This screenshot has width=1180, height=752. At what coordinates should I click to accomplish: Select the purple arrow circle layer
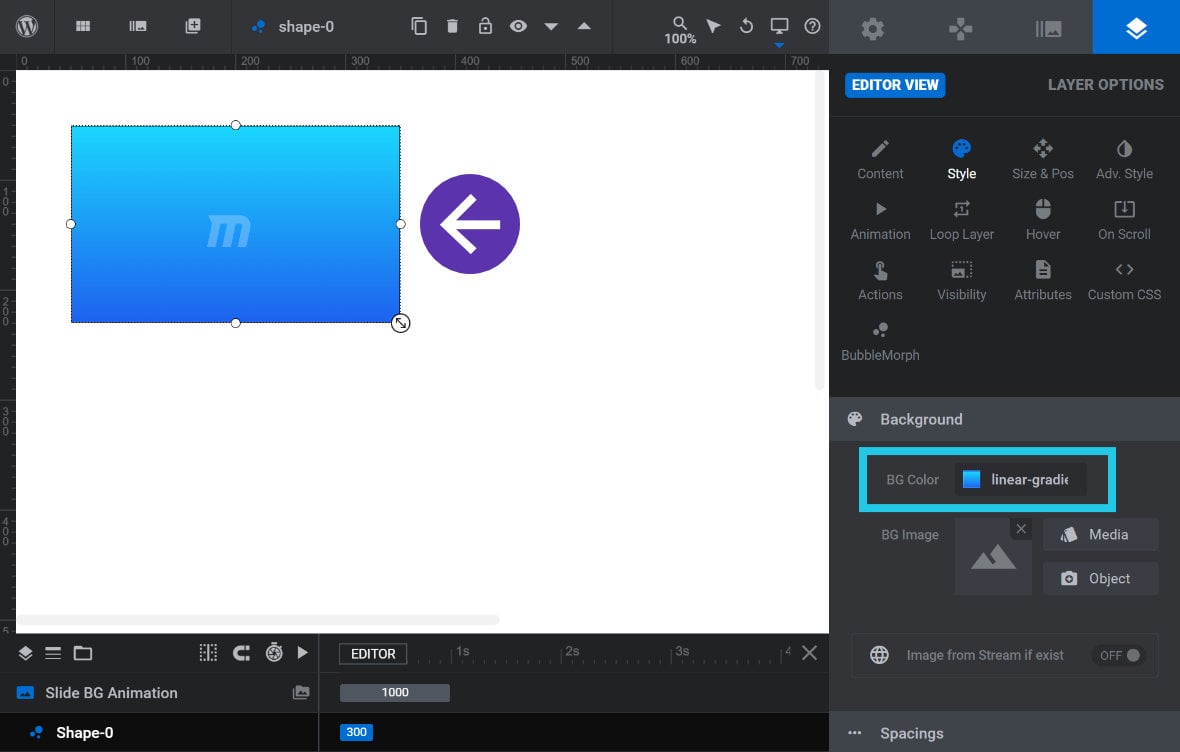pyautogui.click(x=470, y=224)
